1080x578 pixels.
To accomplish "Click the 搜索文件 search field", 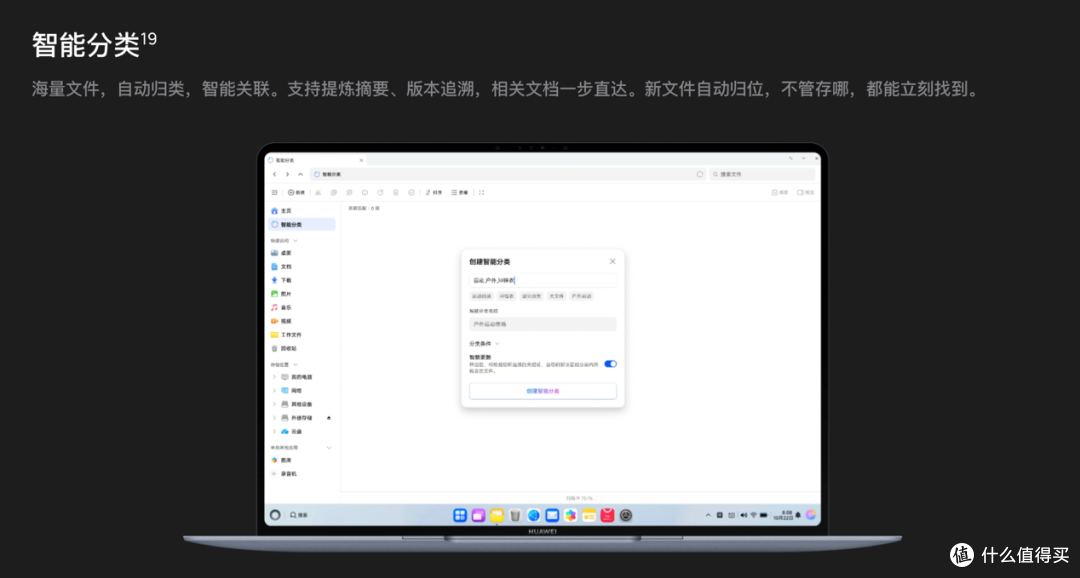I will (x=762, y=174).
